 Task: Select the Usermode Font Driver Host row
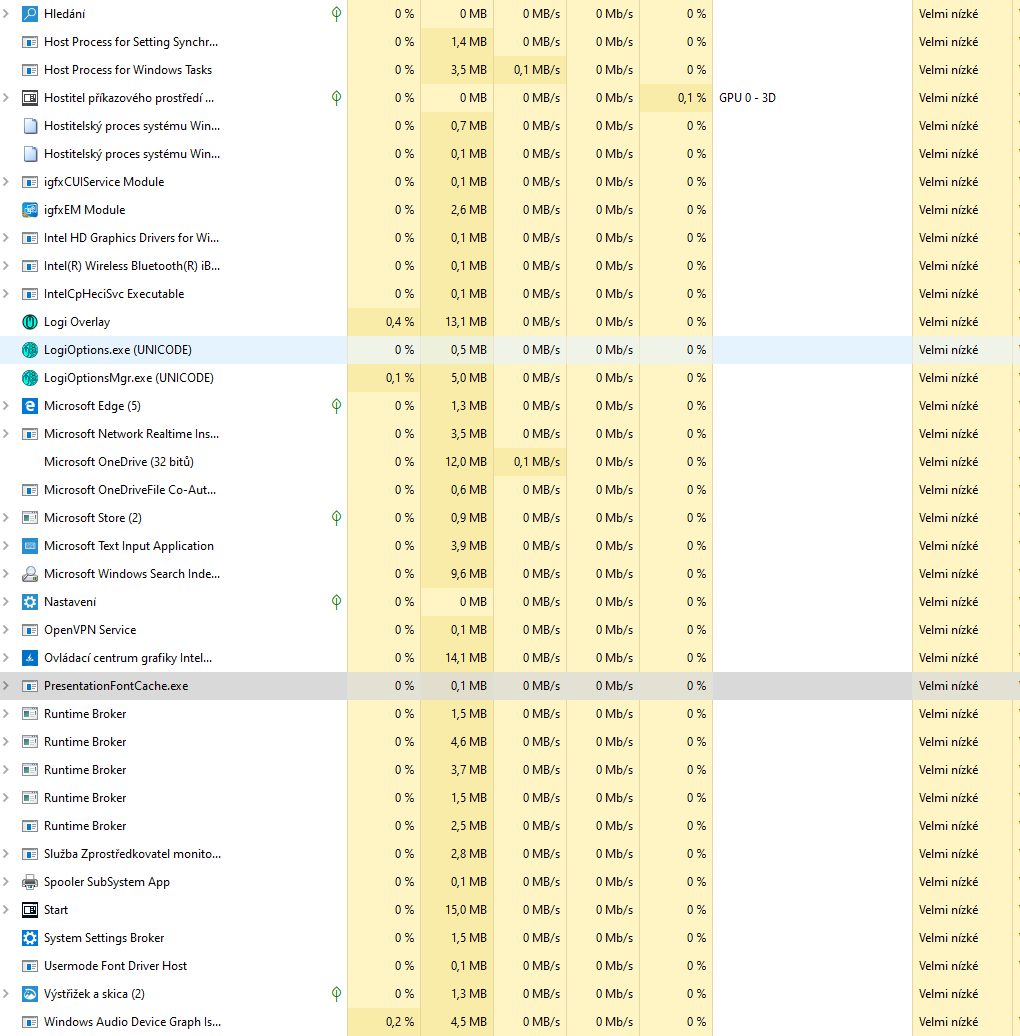[510, 966]
